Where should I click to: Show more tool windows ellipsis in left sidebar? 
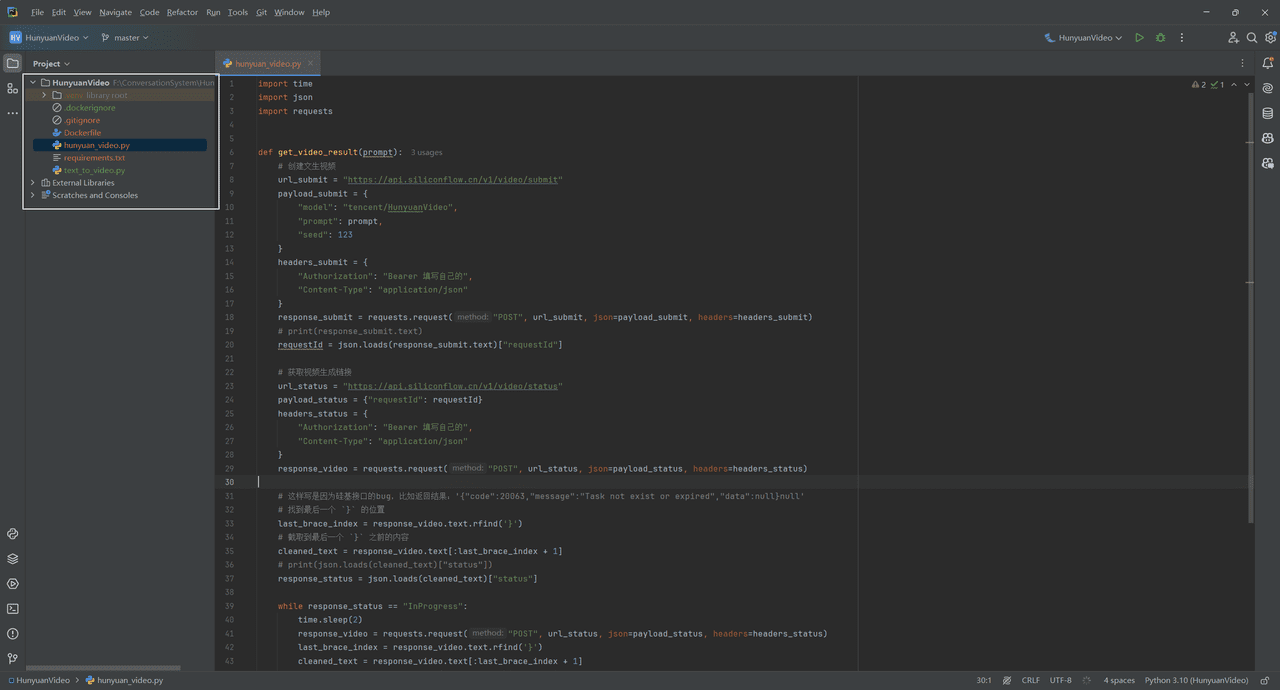point(12,113)
